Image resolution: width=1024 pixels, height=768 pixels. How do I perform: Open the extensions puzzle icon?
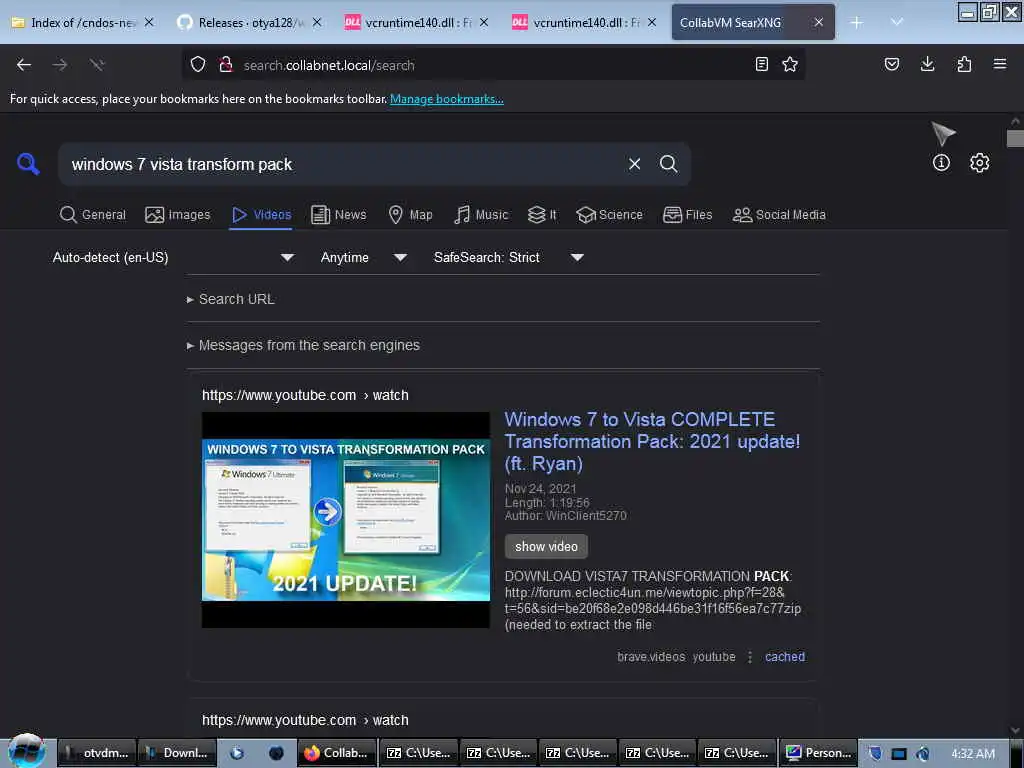(x=964, y=64)
